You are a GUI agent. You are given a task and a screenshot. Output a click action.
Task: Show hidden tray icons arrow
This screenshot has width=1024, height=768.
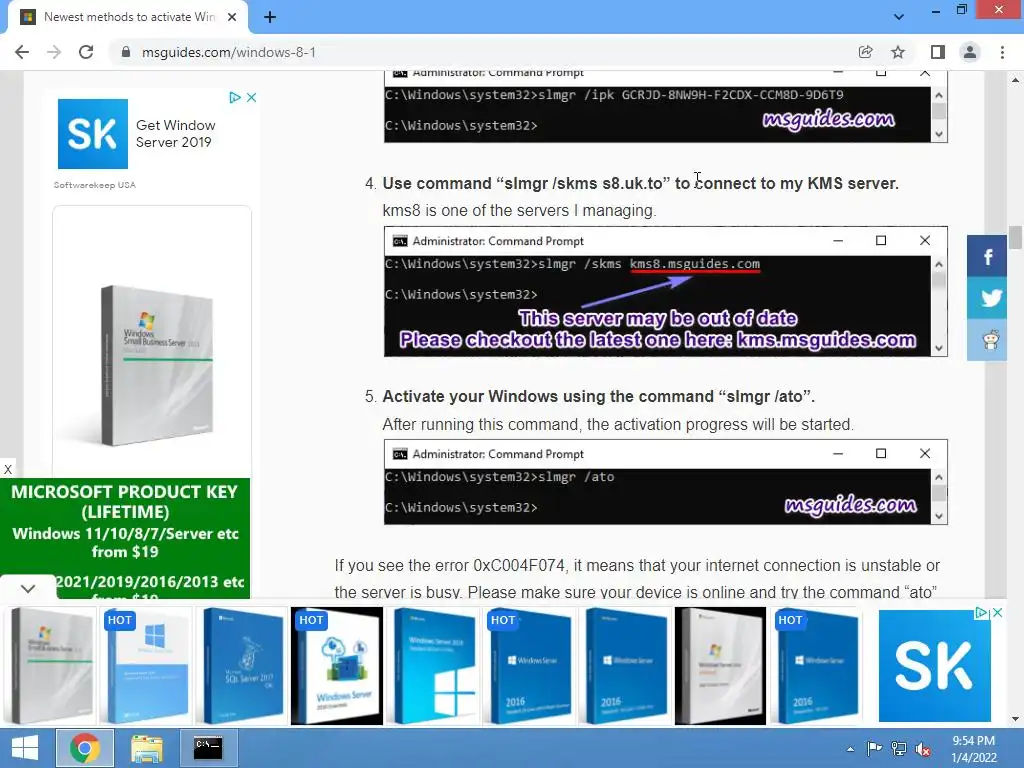tap(850, 749)
